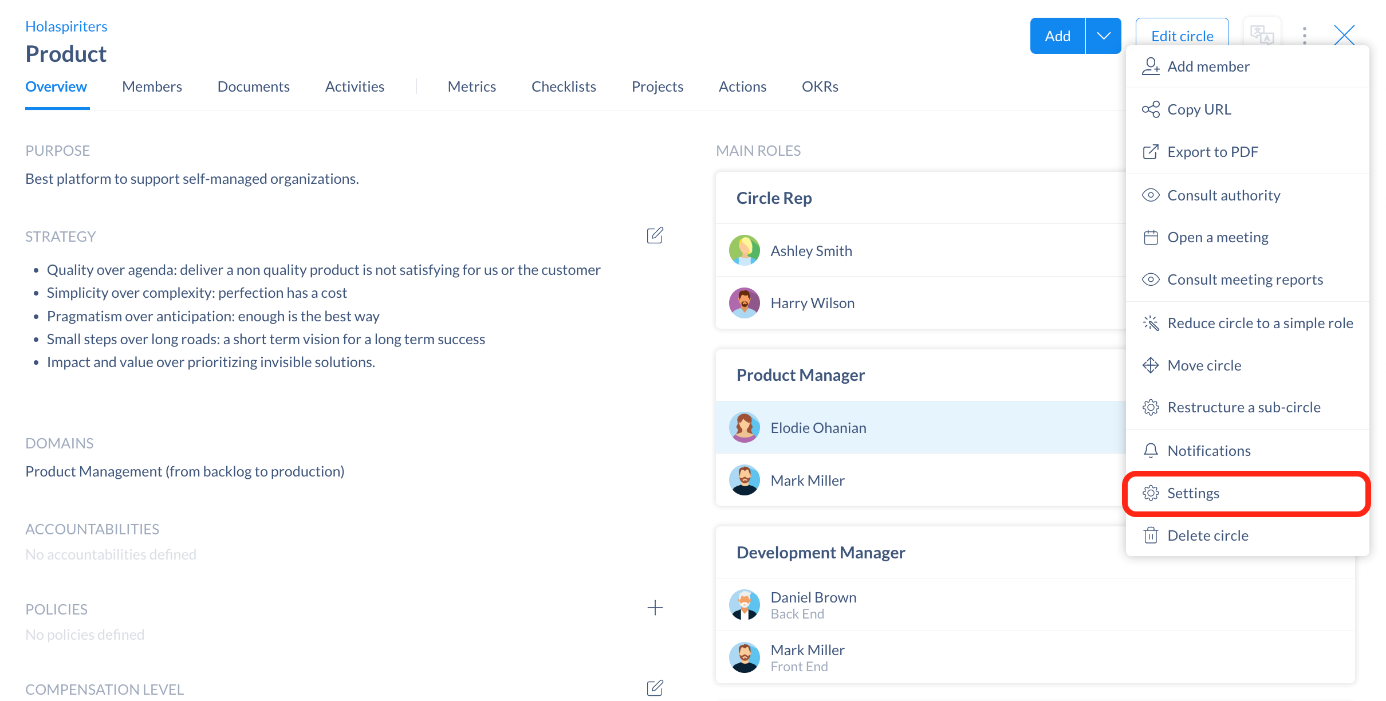Click Ashley Smith's avatar

click(744, 251)
